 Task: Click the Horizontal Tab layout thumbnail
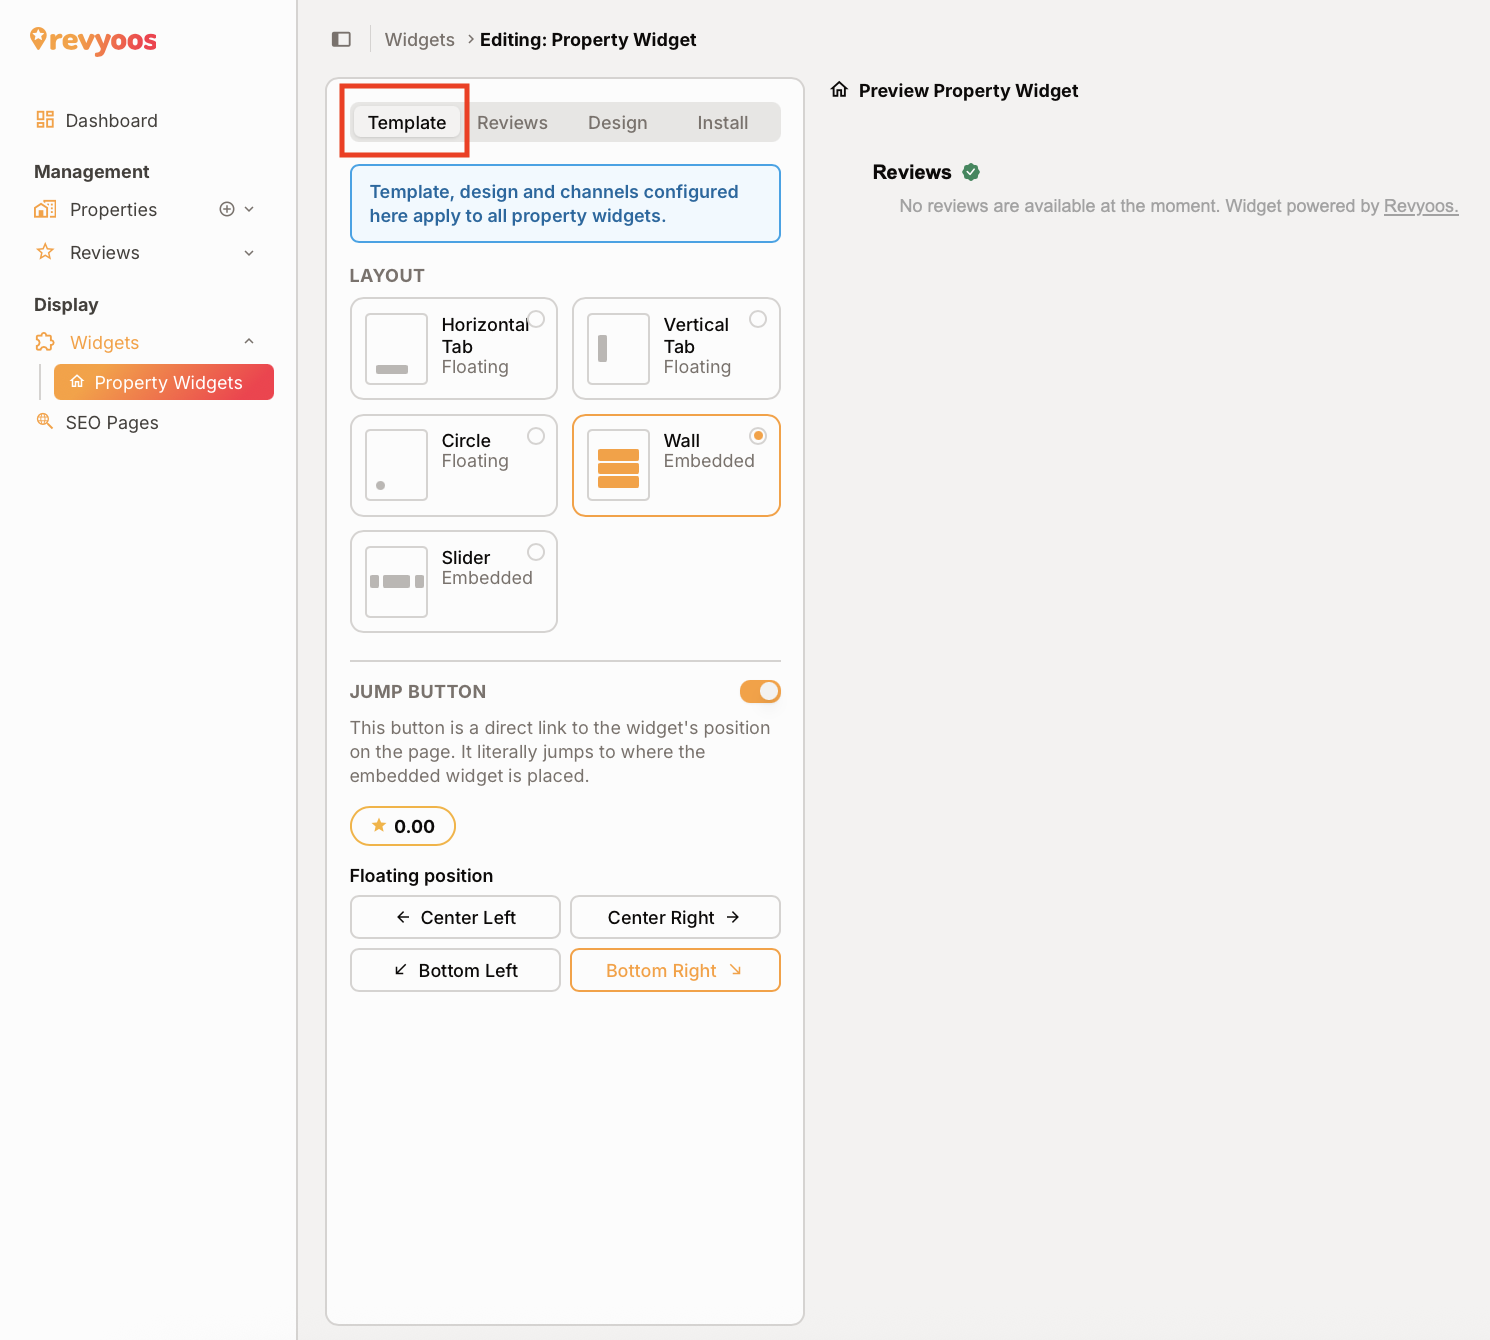[x=397, y=349]
